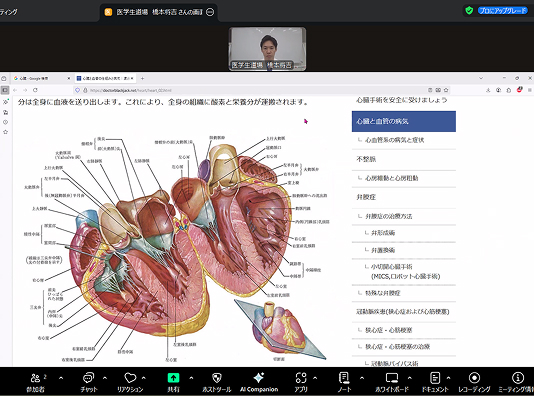
Task: Expand the chevron beside ノート
Action: tap(362, 378)
